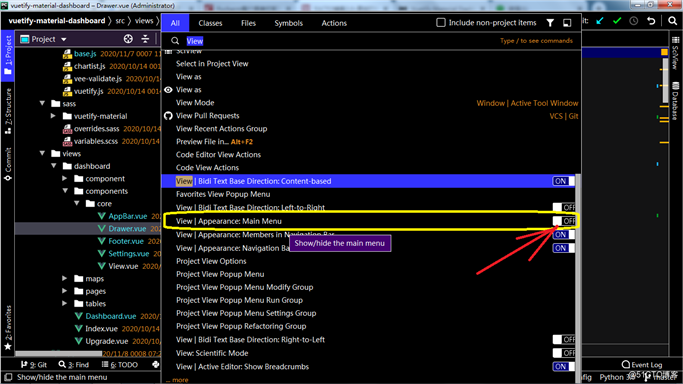Click vuetify-material-dashboard breadcrumb
This screenshot has width=683, height=384.
pos(57,21)
